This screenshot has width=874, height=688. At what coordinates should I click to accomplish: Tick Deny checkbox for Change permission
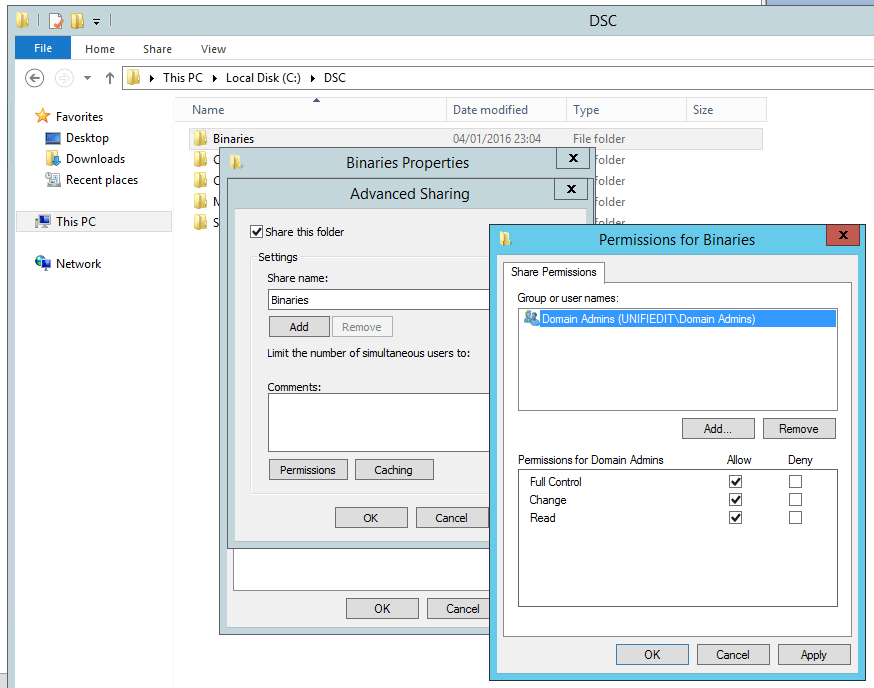[795, 500]
